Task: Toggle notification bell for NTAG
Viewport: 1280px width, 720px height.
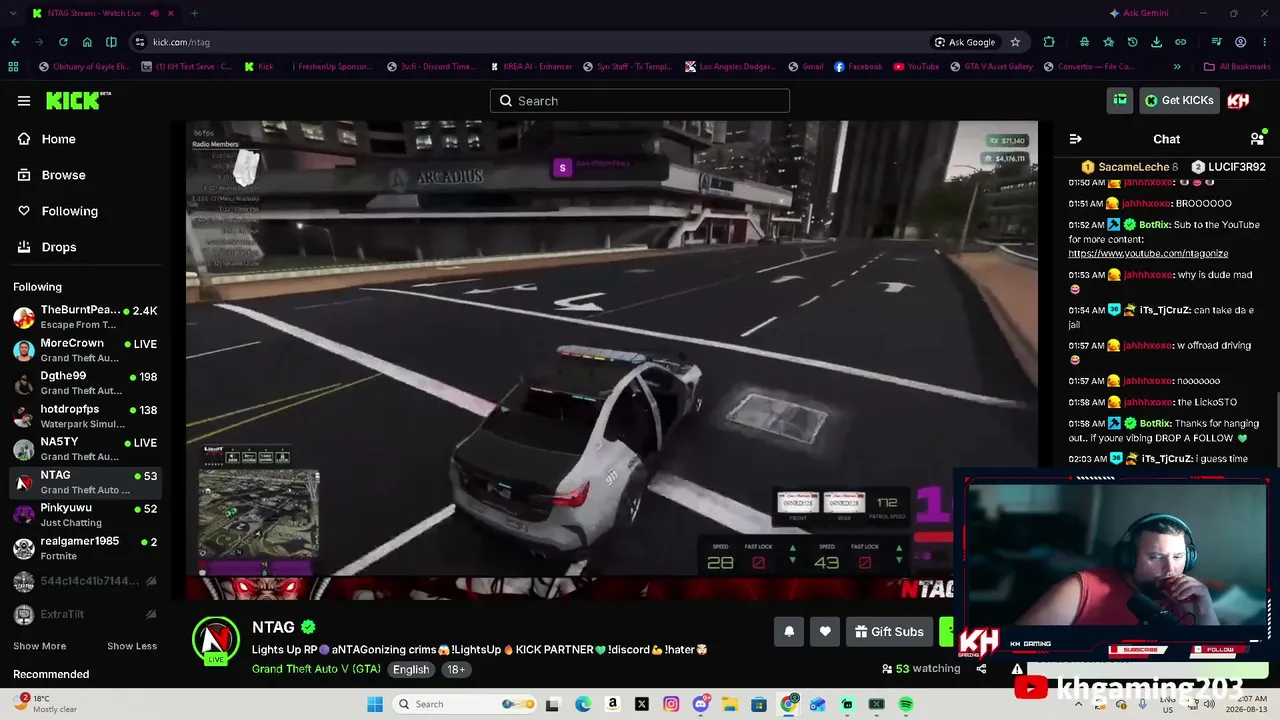Action: point(789,631)
